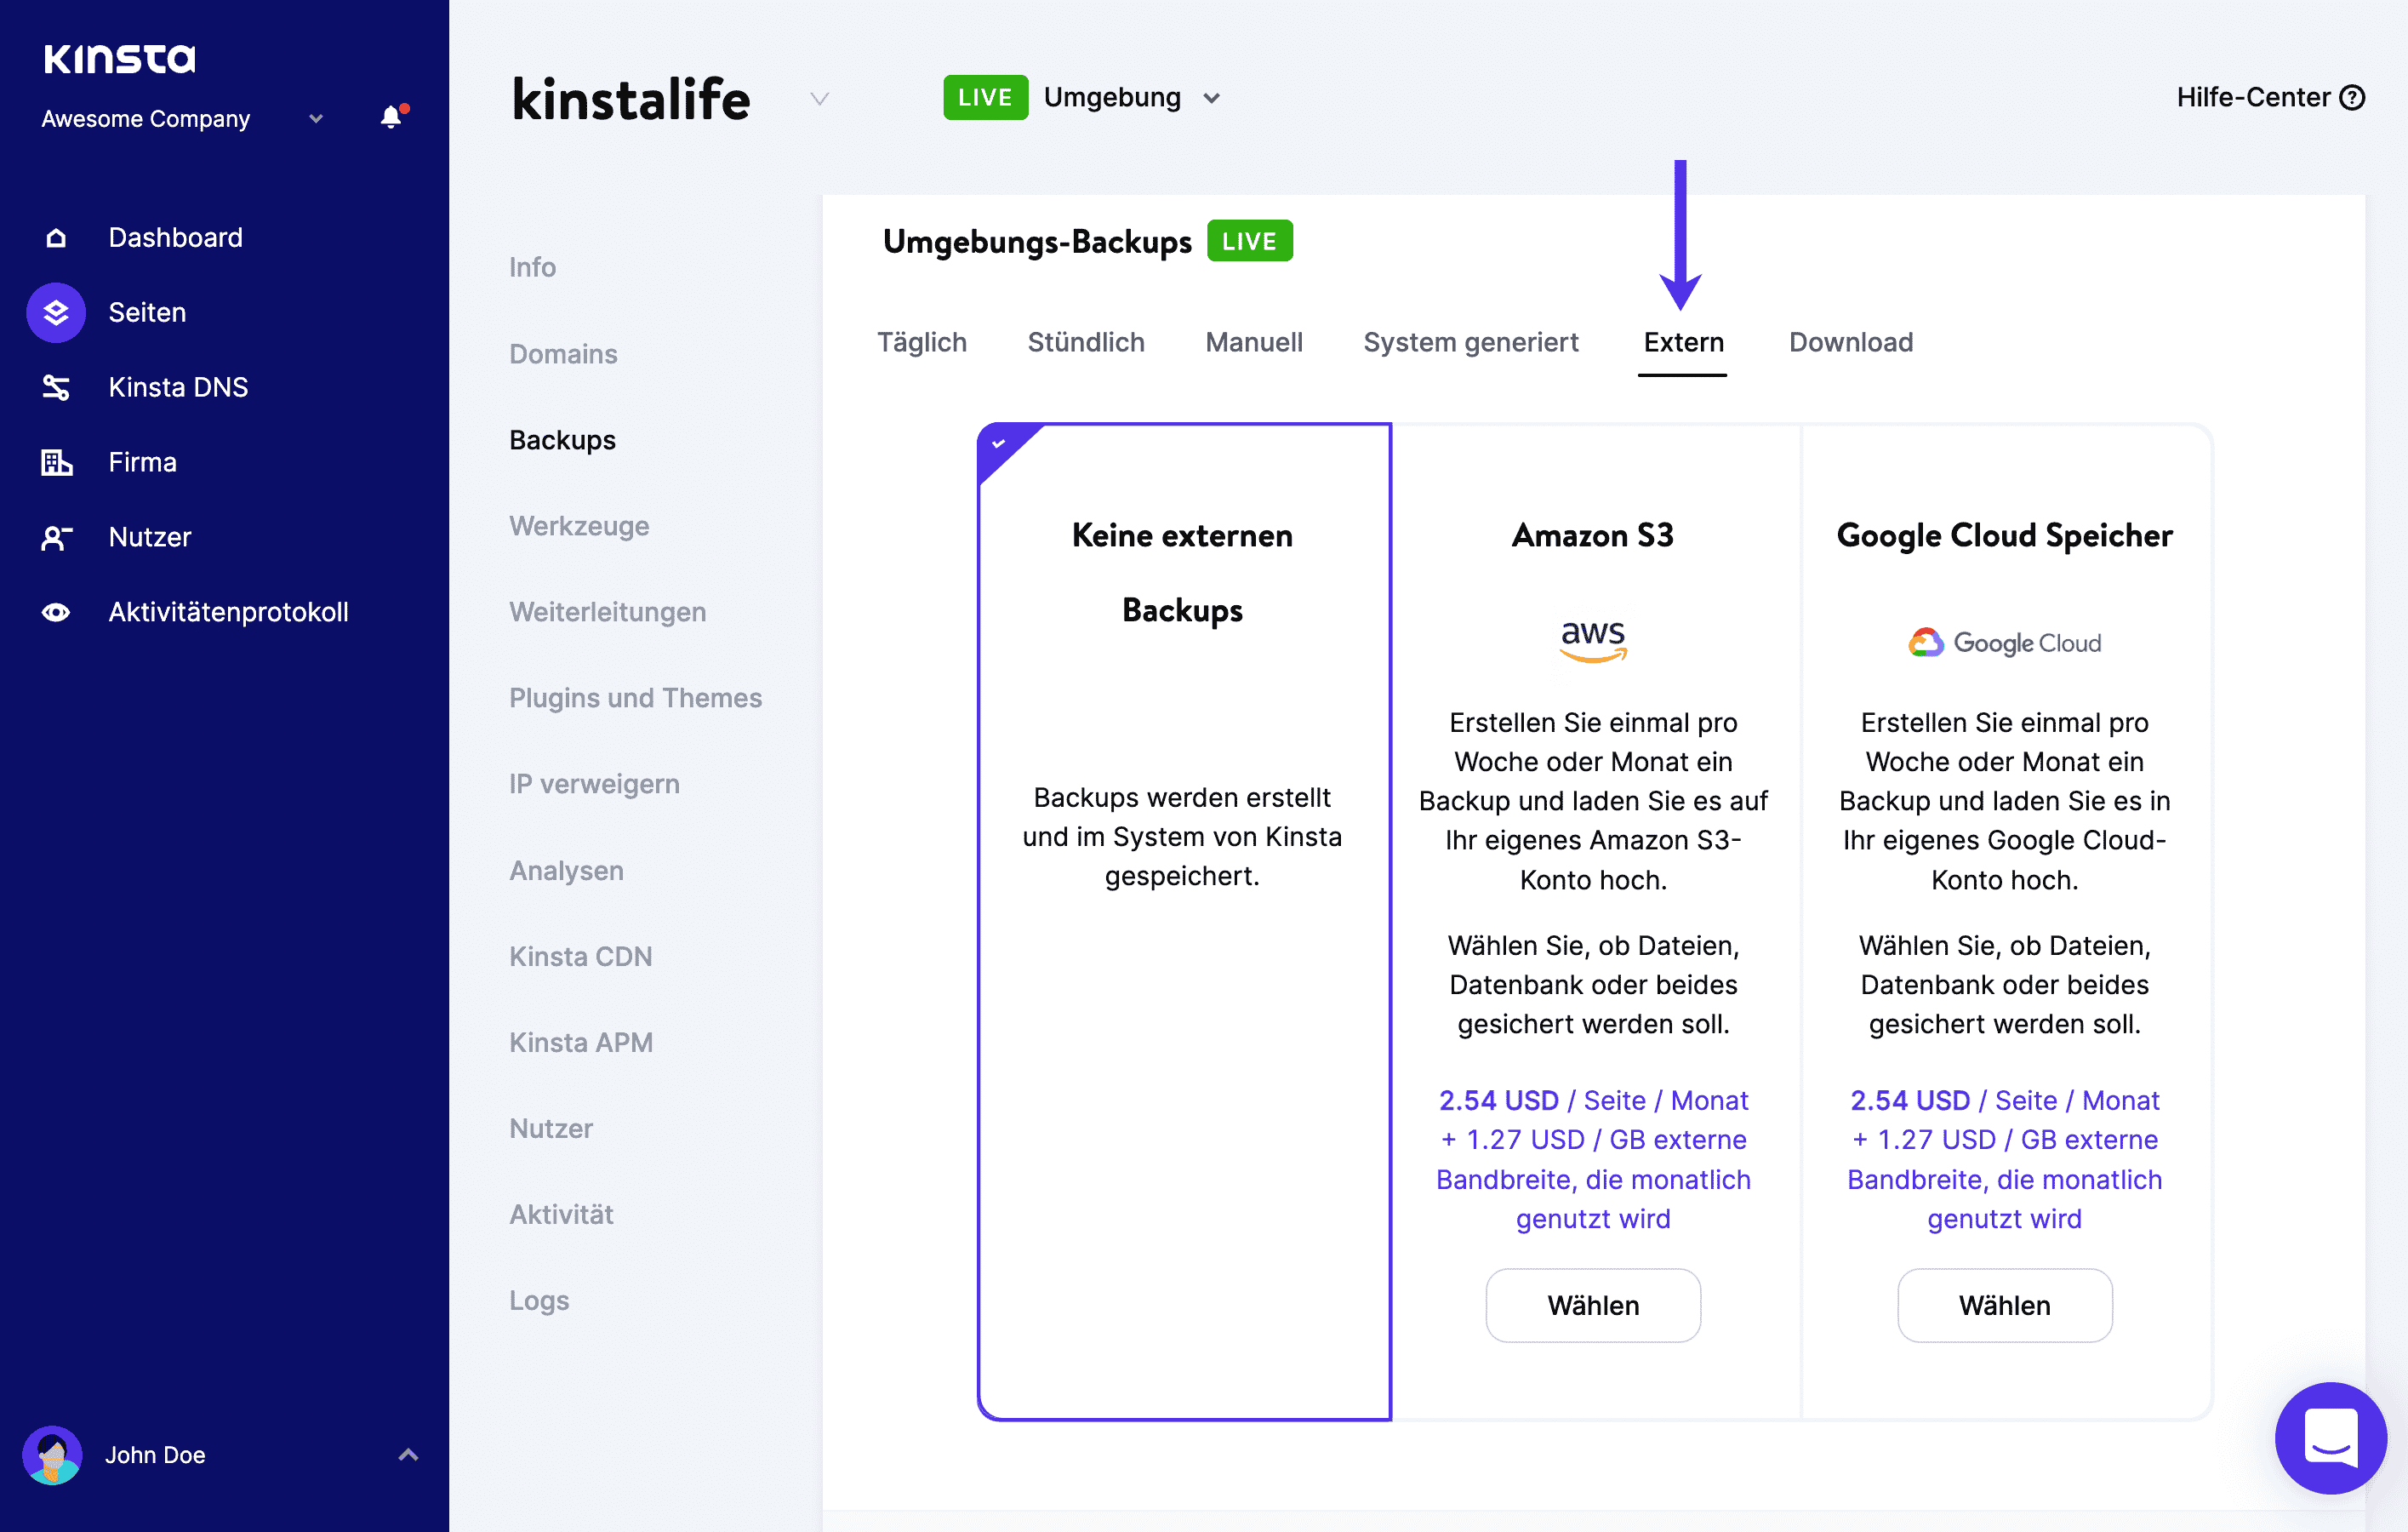Open notifications with the bell icon
Screen dimensions: 2408x1532
[x=390, y=117]
